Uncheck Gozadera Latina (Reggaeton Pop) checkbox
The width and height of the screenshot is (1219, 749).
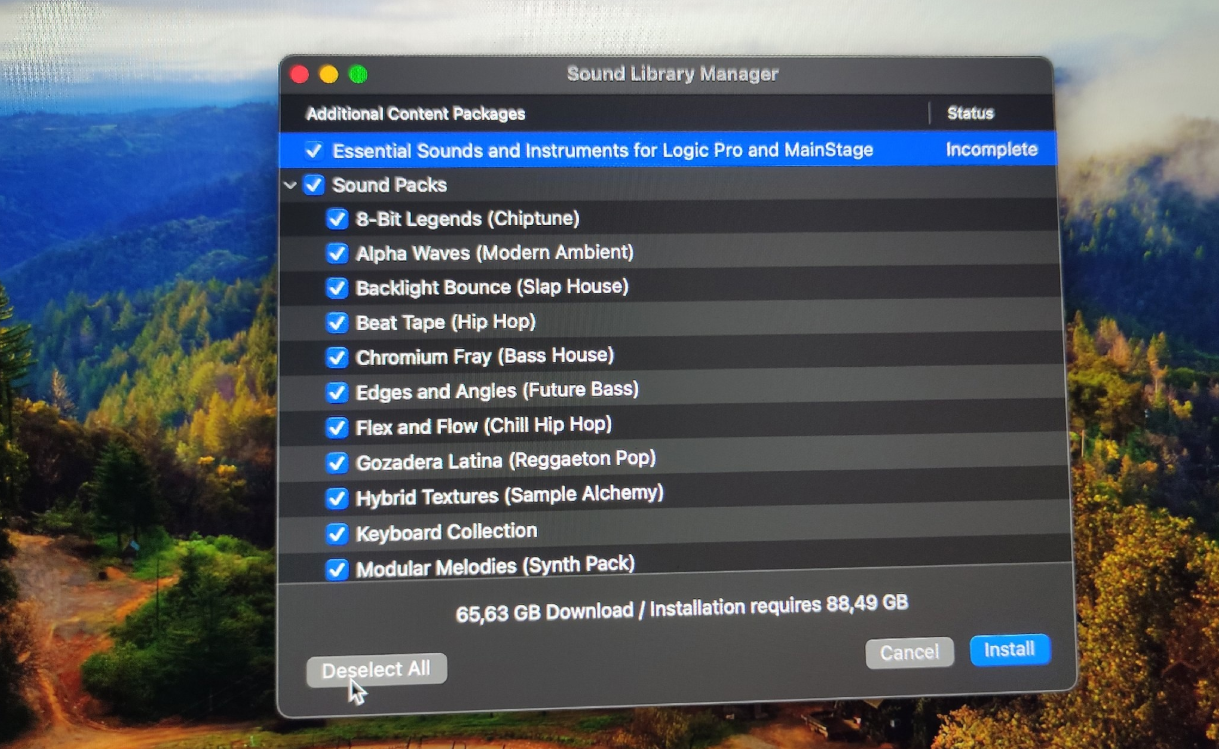tap(337, 462)
